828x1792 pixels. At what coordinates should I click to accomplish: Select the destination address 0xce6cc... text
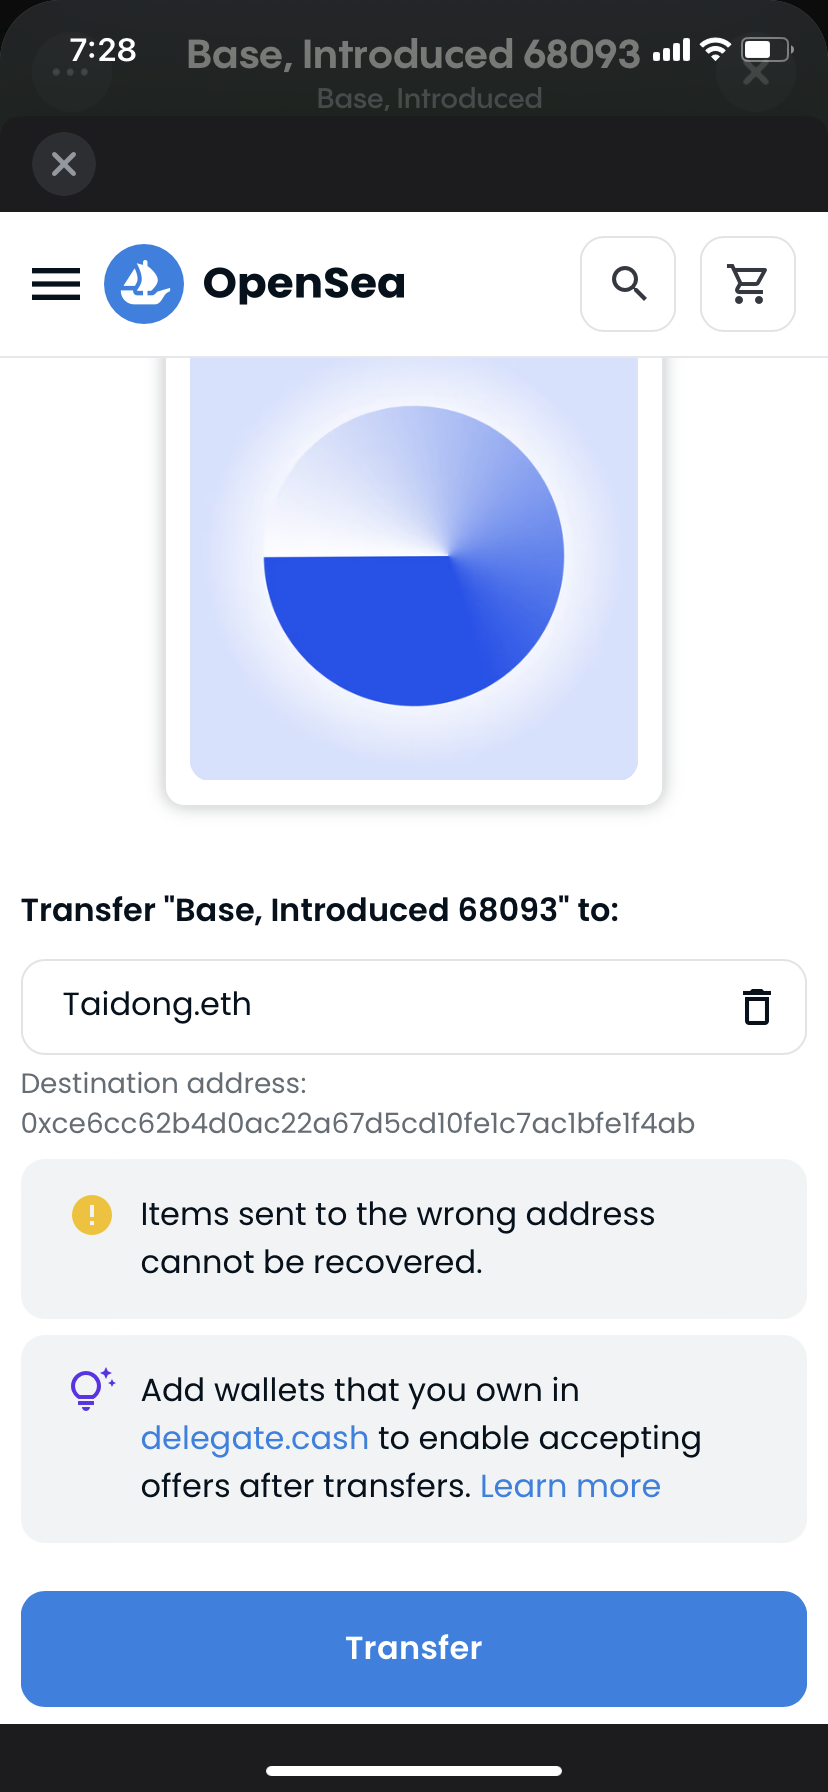(358, 1123)
